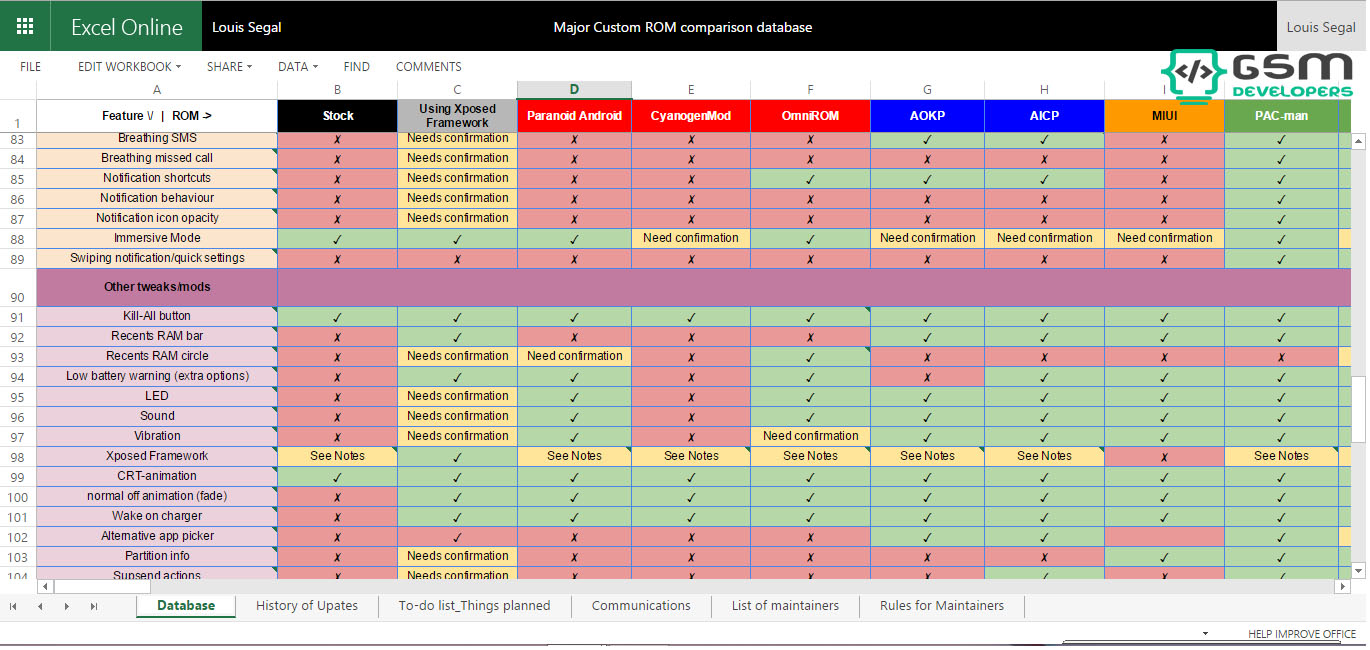Click the horizontal scrollbar's left arrow
1370x650 pixels.
[x=45, y=586]
